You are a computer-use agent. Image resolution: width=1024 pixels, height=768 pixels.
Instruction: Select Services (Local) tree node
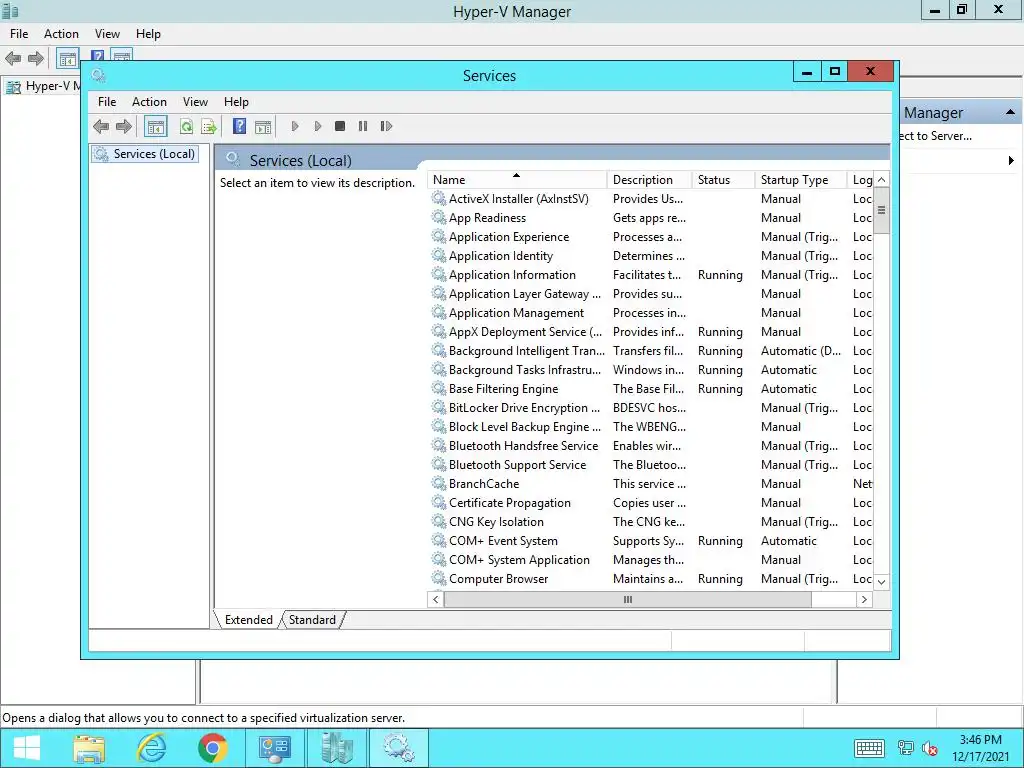[x=145, y=154]
